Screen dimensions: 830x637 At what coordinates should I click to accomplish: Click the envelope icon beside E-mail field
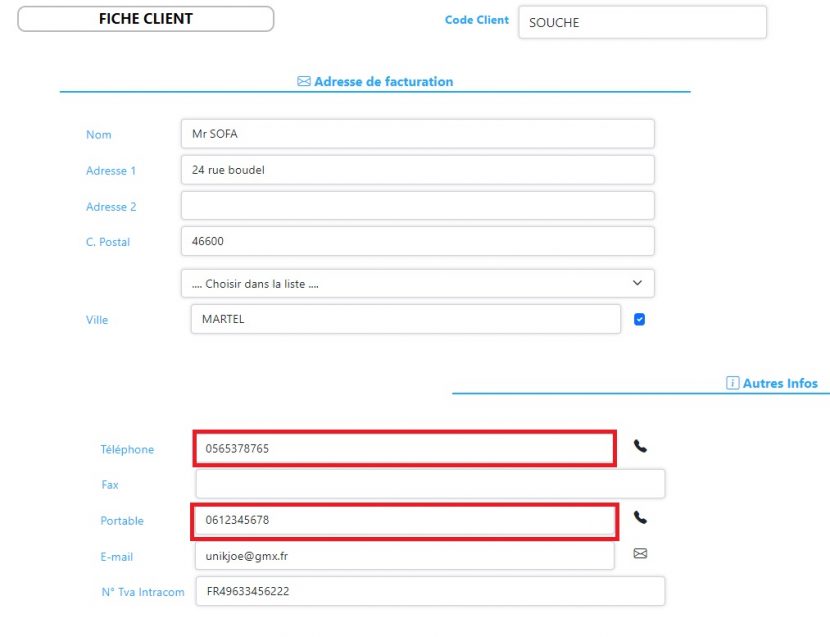[x=640, y=553]
